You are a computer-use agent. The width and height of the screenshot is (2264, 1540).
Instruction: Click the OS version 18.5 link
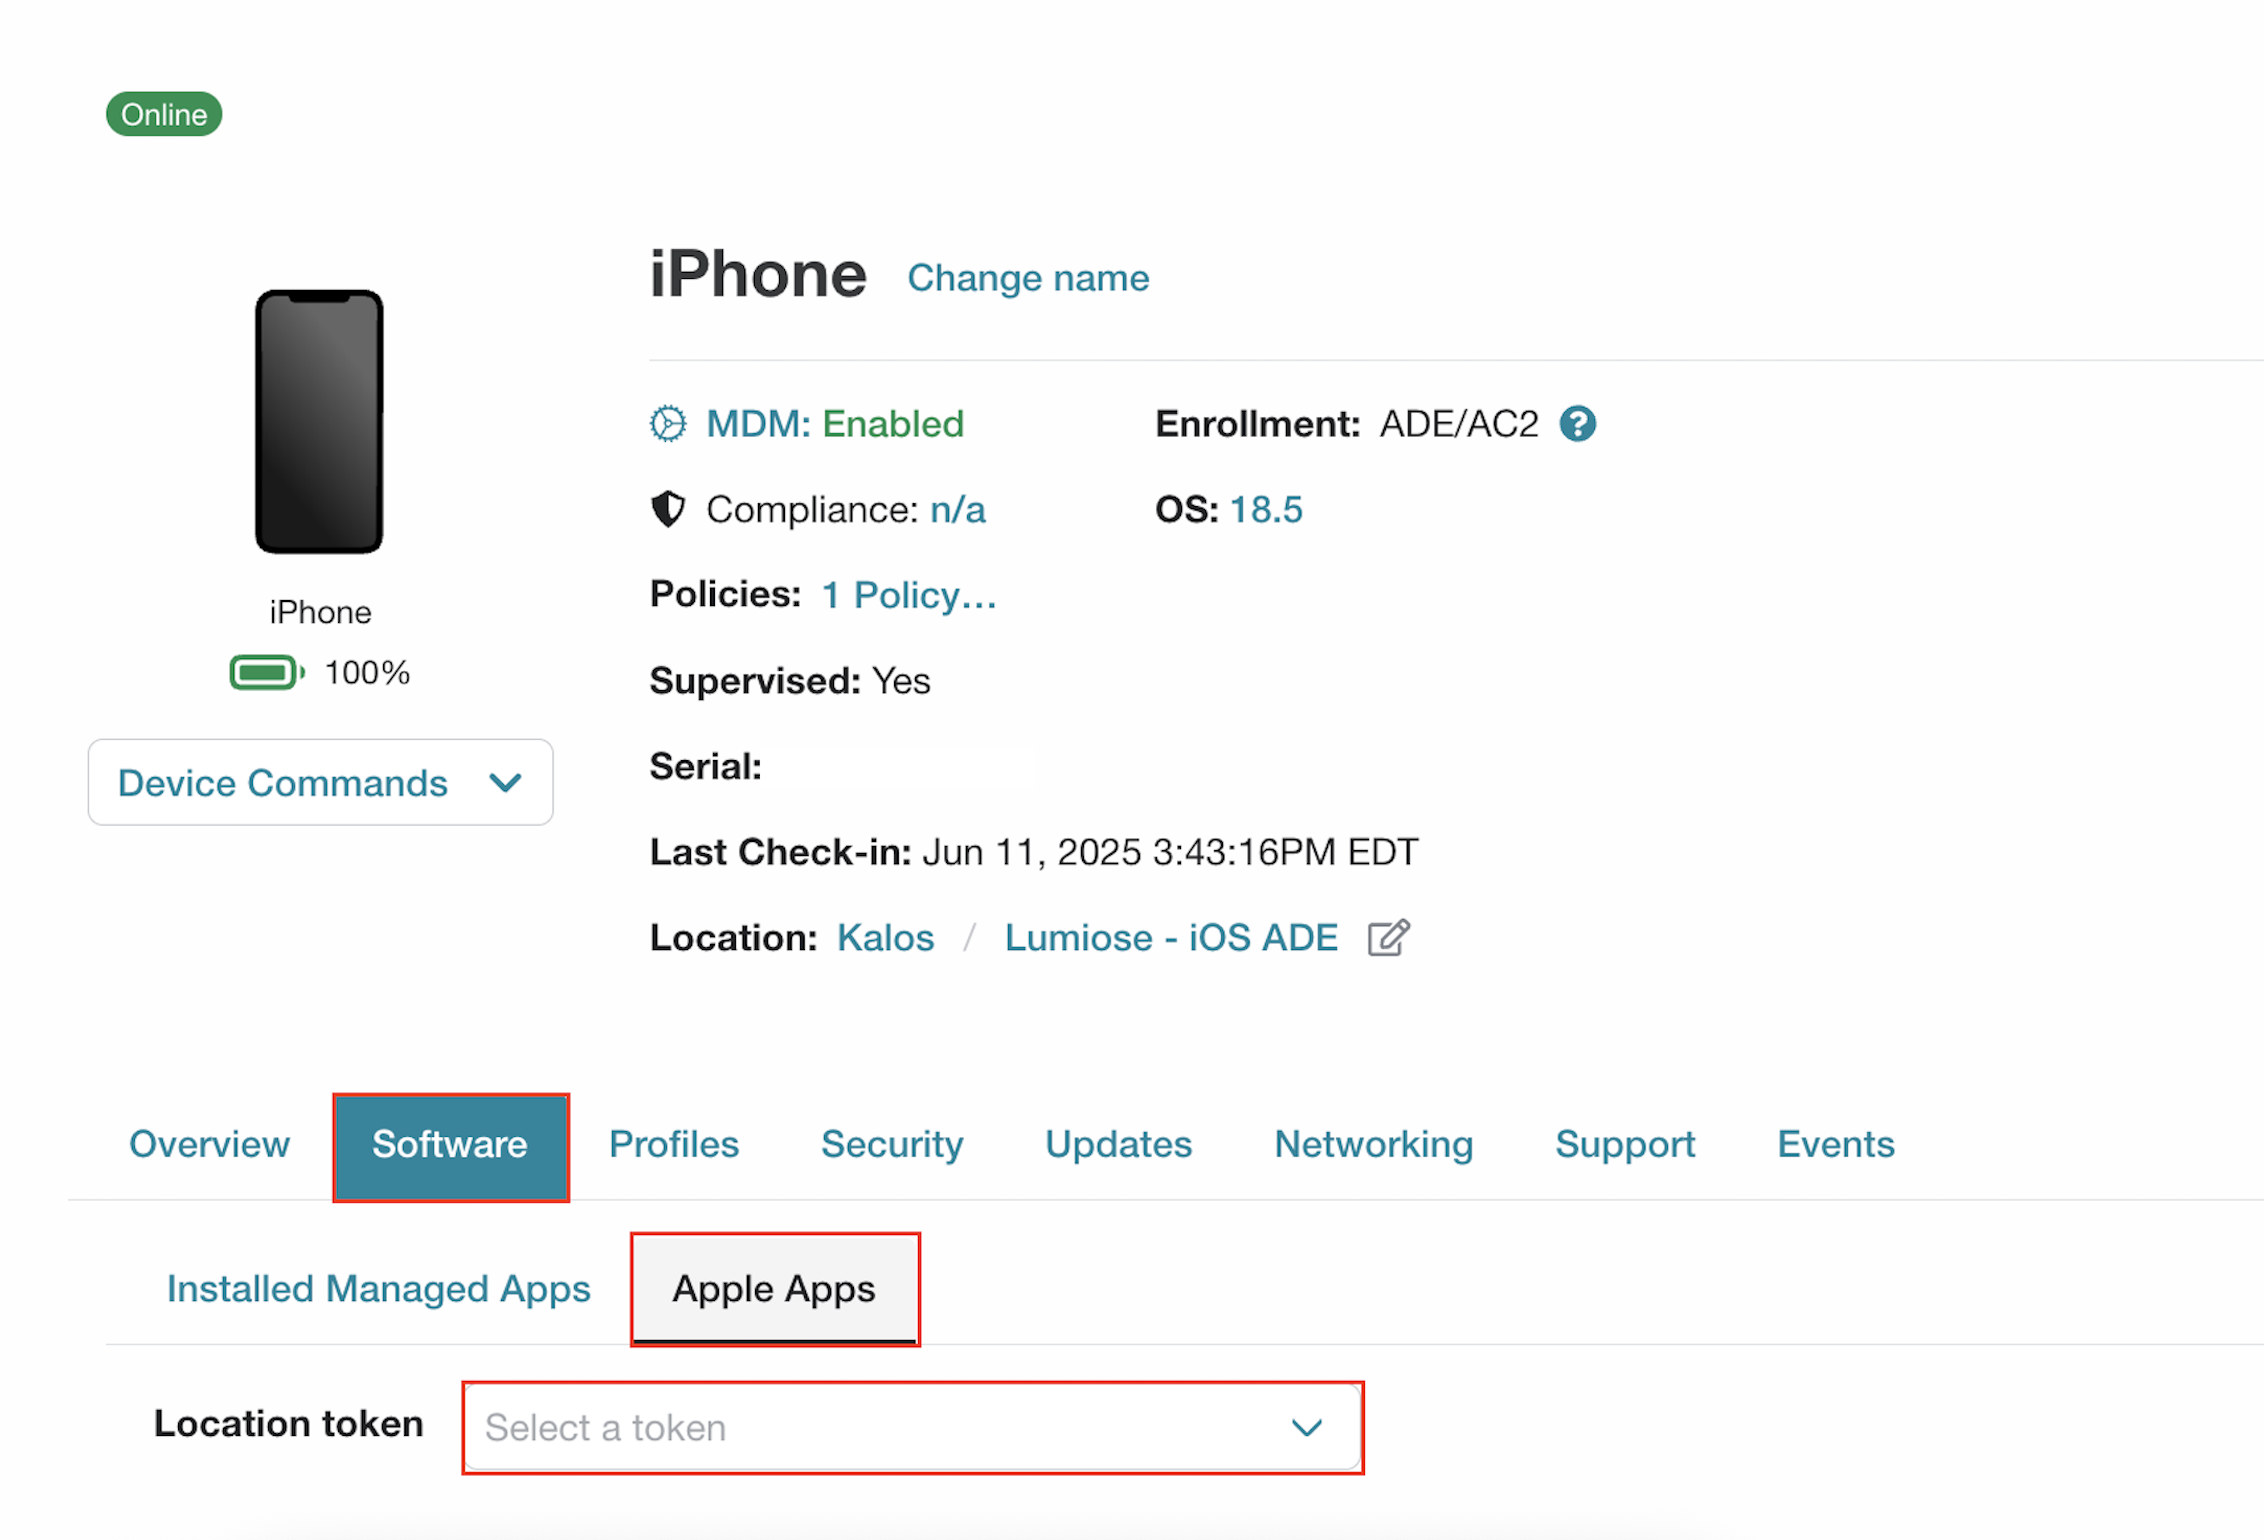(x=1266, y=510)
